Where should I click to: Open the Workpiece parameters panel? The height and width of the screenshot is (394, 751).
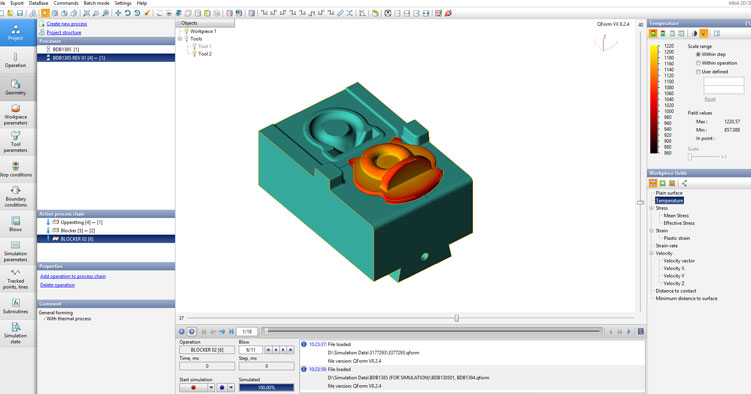[16, 115]
